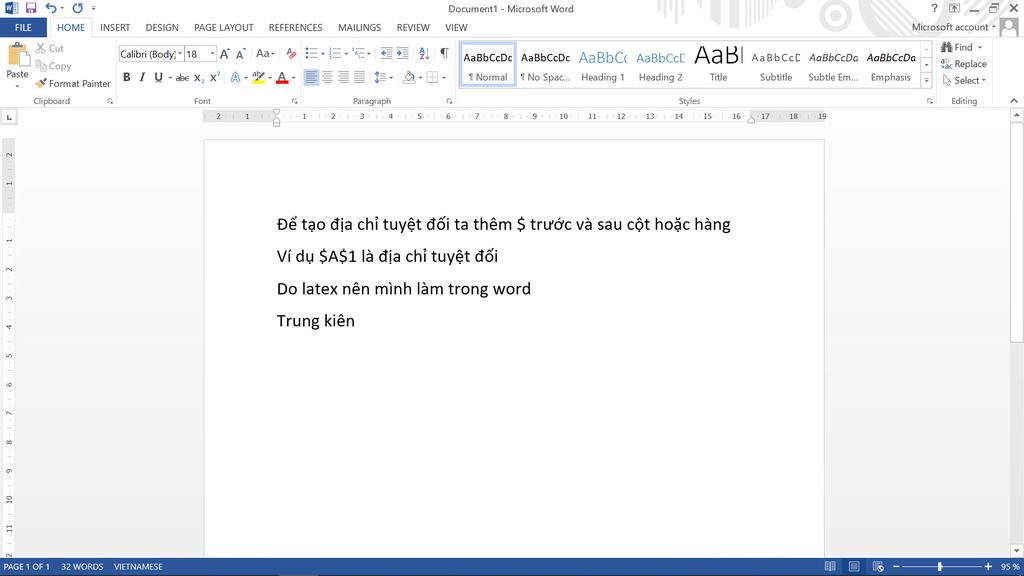Switch to the INSERT tab
Viewport: 1024px width, 576px height.
click(115, 27)
